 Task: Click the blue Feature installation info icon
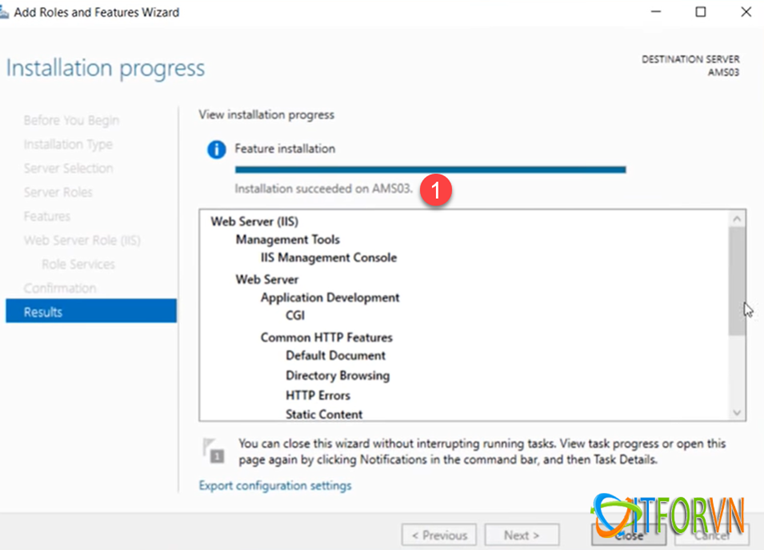coord(215,150)
